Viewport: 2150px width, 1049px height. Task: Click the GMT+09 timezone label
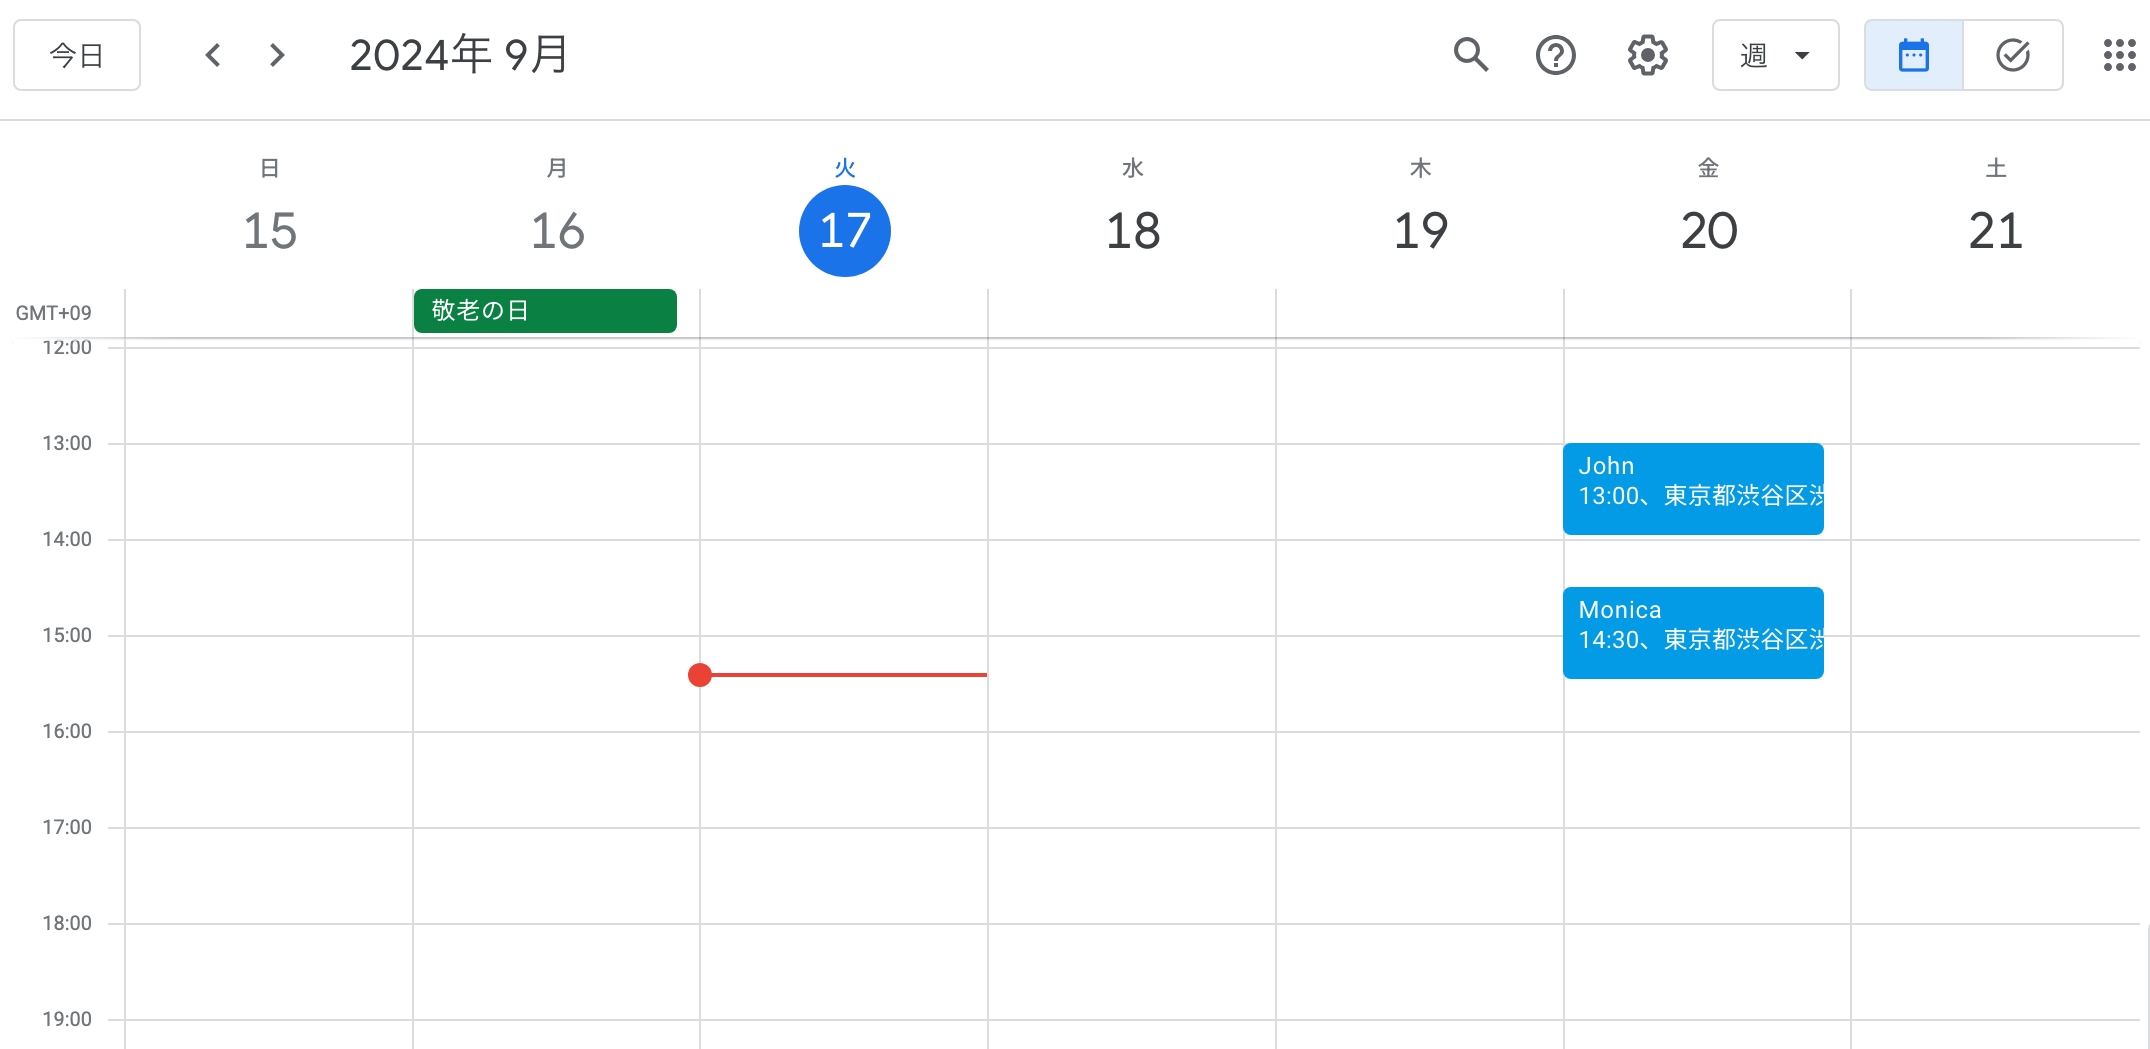tap(54, 313)
